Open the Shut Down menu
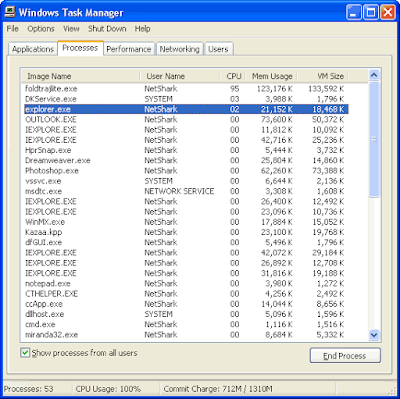The image size is (400, 399). [107, 29]
